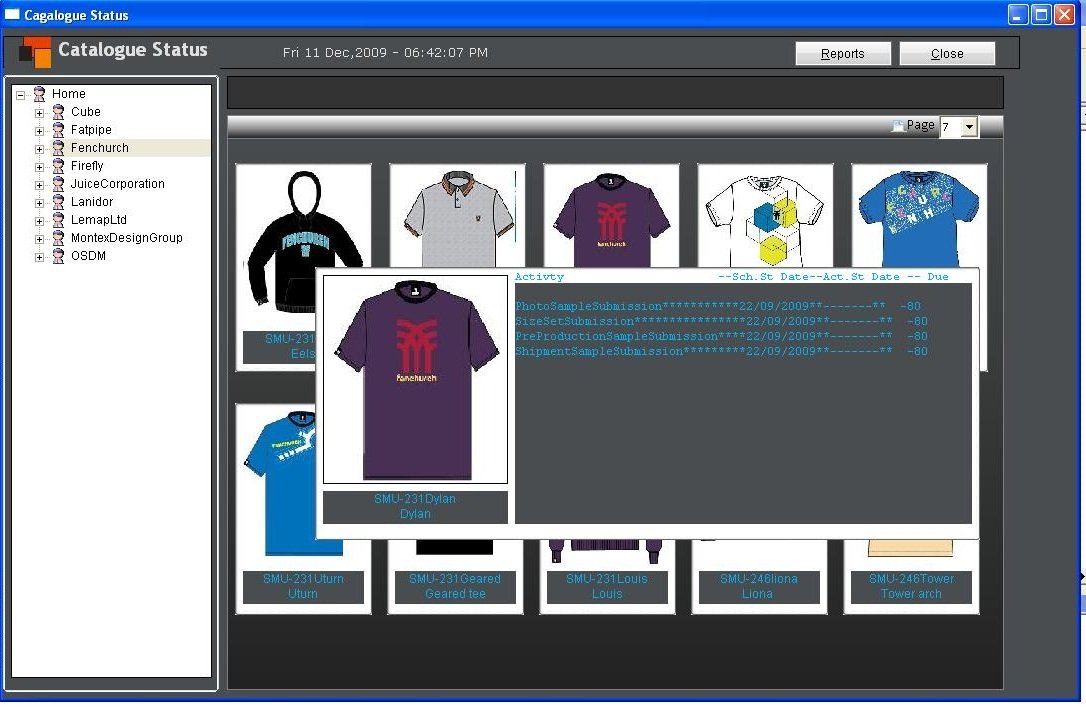Screen dimensions: 1086x710
Task: Select the grey polo shirt thumbnail
Action: tap(457, 215)
